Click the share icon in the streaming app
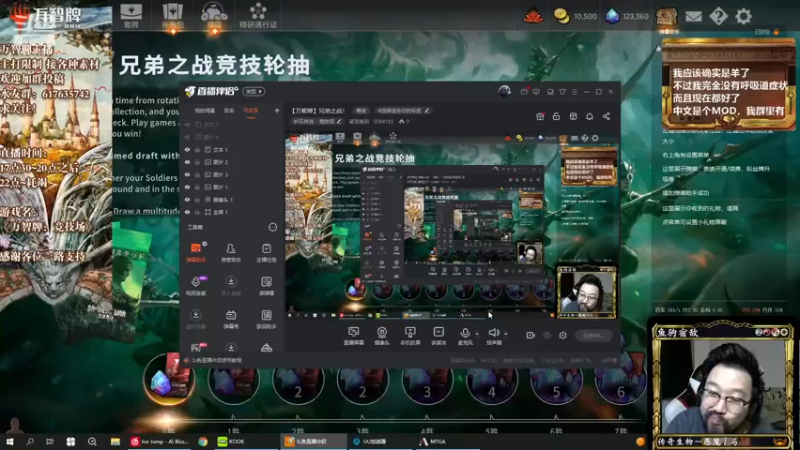This screenshot has height=450, width=800. (606, 116)
